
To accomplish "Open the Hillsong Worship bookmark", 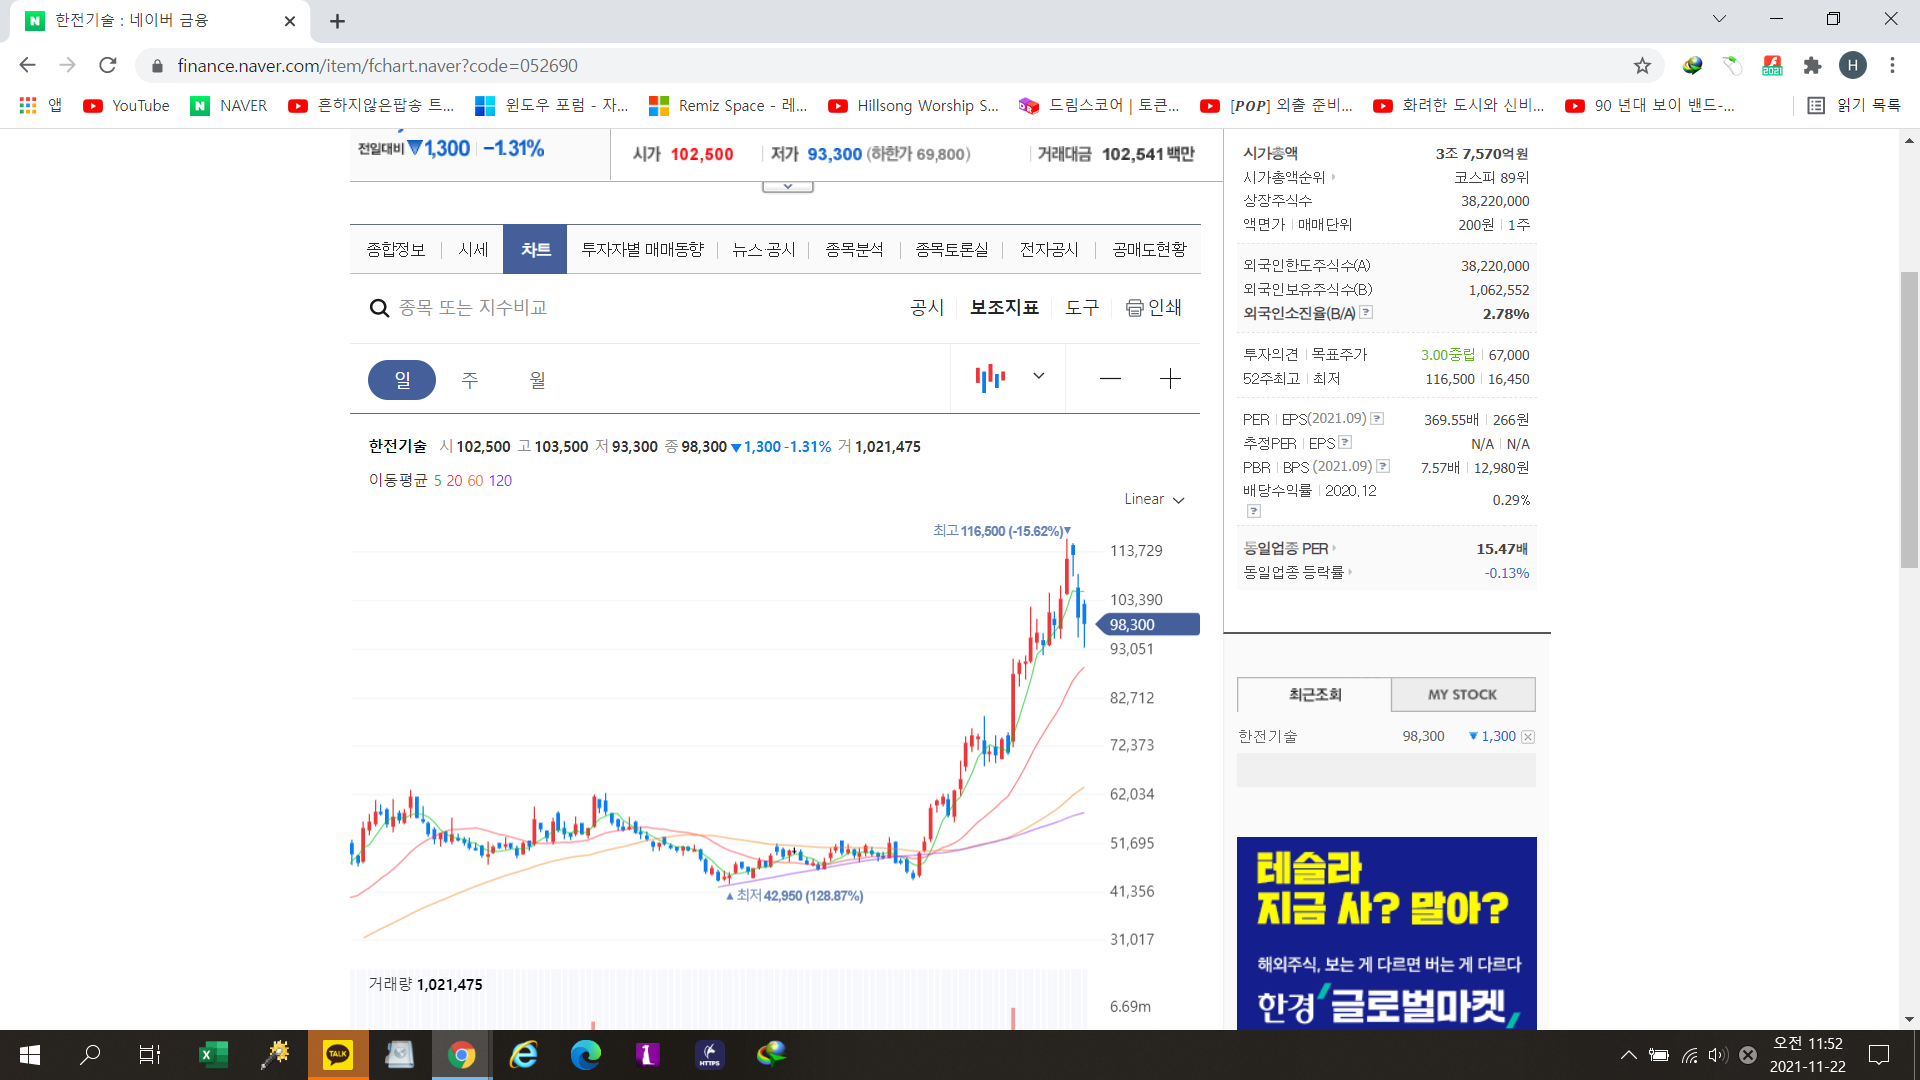I will point(914,105).
